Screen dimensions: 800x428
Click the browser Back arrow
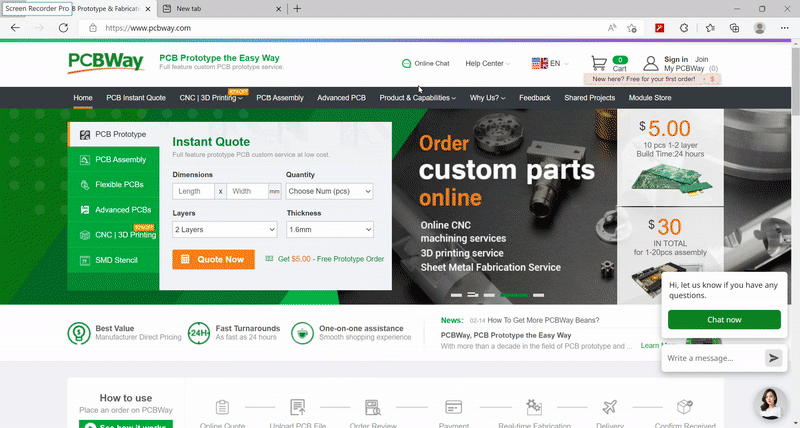16,28
